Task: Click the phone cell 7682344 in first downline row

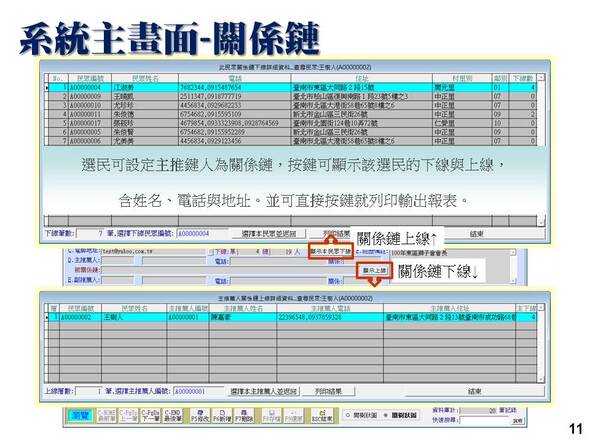Action: 235,87
